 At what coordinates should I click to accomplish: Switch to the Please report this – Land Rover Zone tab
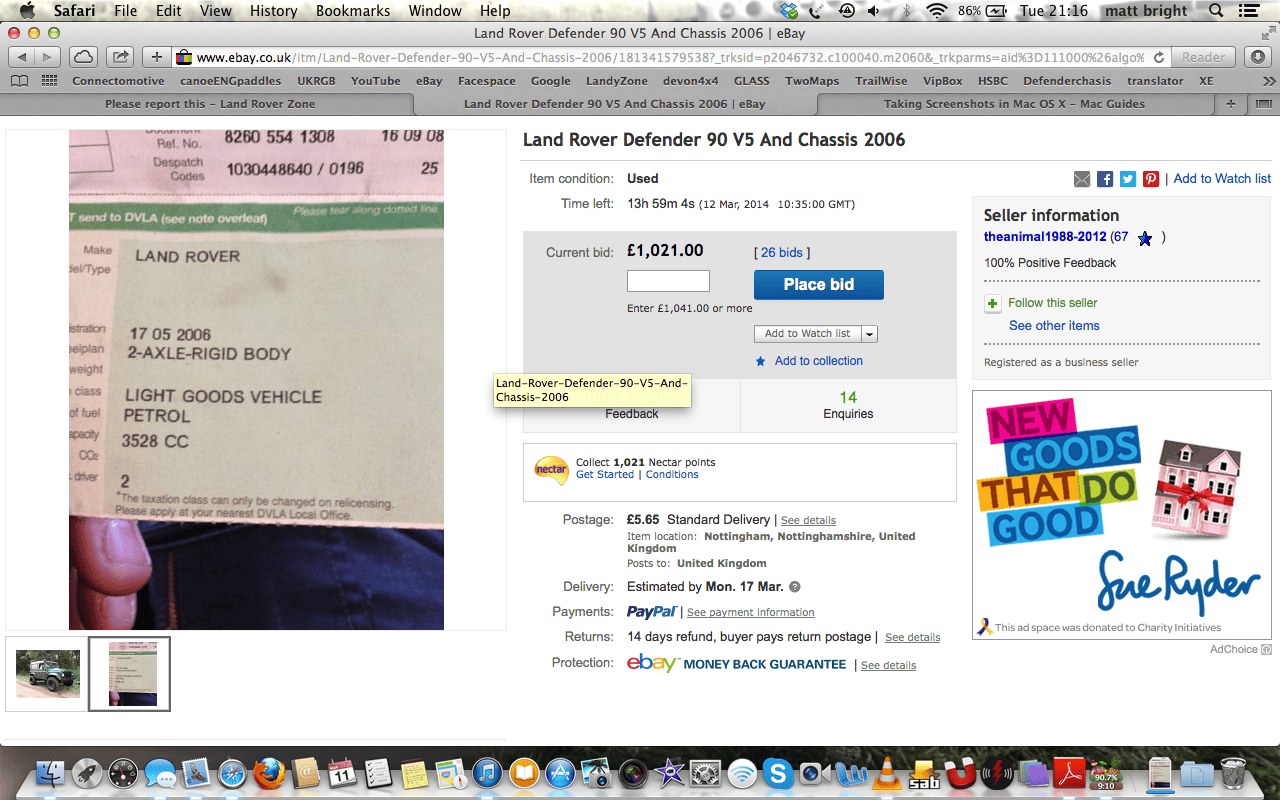tap(210, 103)
